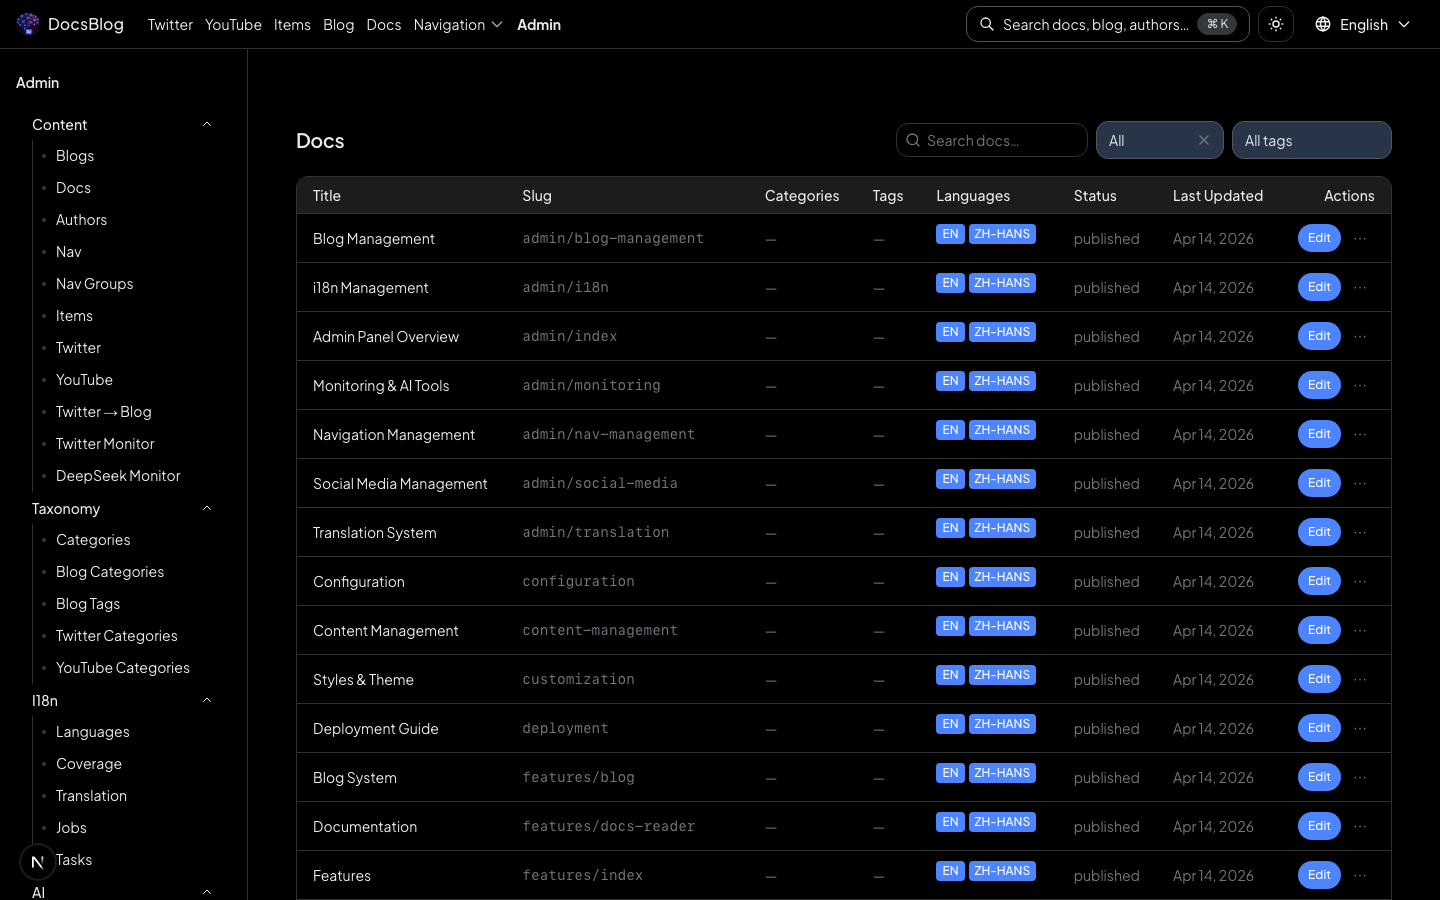Click the DocsBlog logo icon
This screenshot has width=1440, height=900.
(x=28, y=24)
